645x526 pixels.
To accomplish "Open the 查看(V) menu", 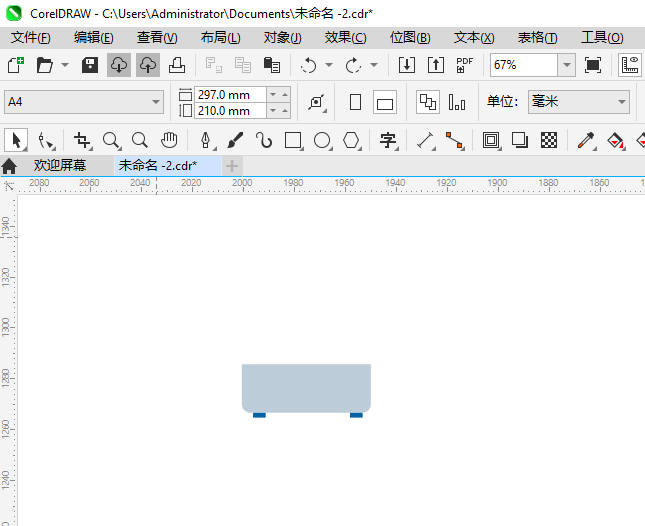I will [157, 38].
